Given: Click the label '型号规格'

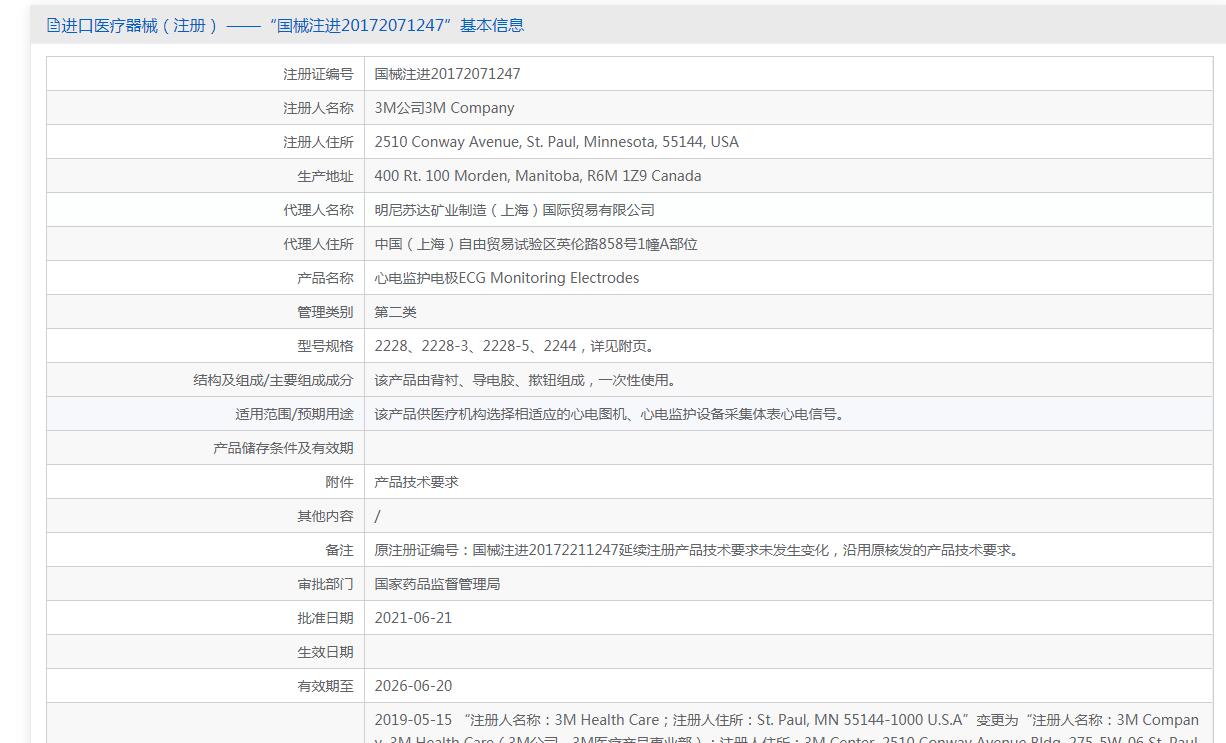Looking at the screenshot, I should (x=325, y=346).
